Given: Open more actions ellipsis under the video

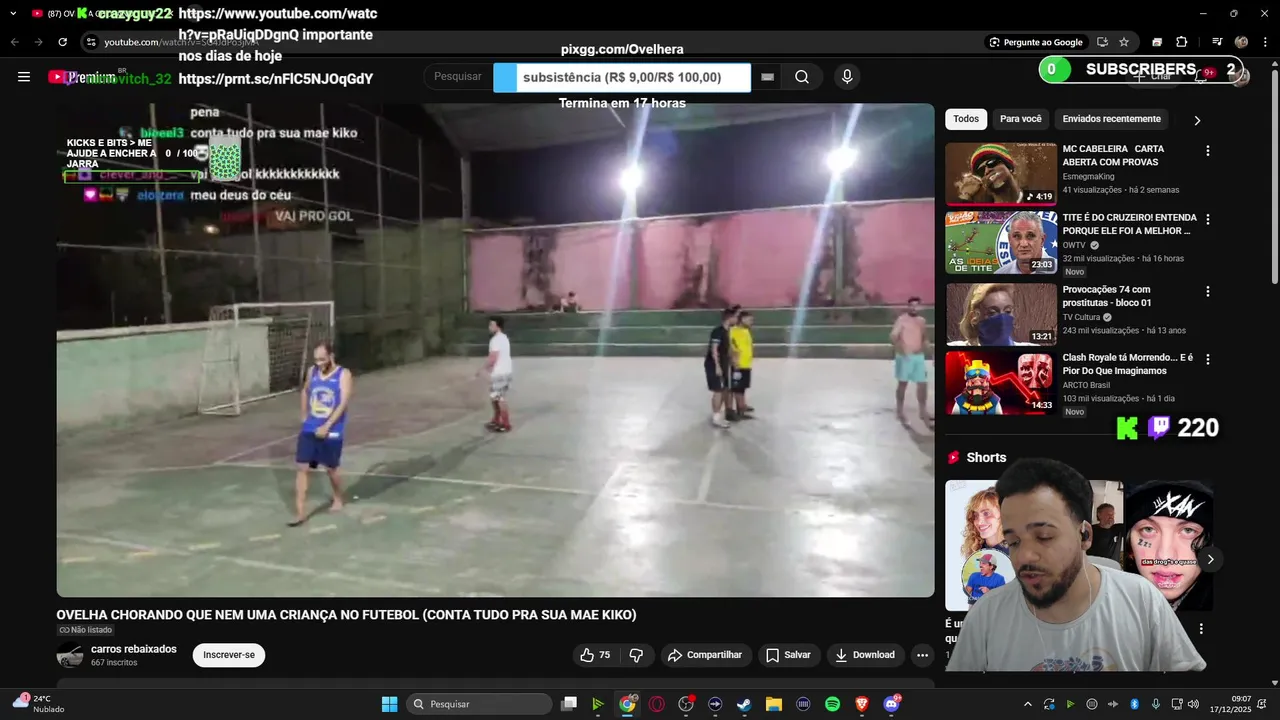Looking at the screenshot, I should coord(922,655).
